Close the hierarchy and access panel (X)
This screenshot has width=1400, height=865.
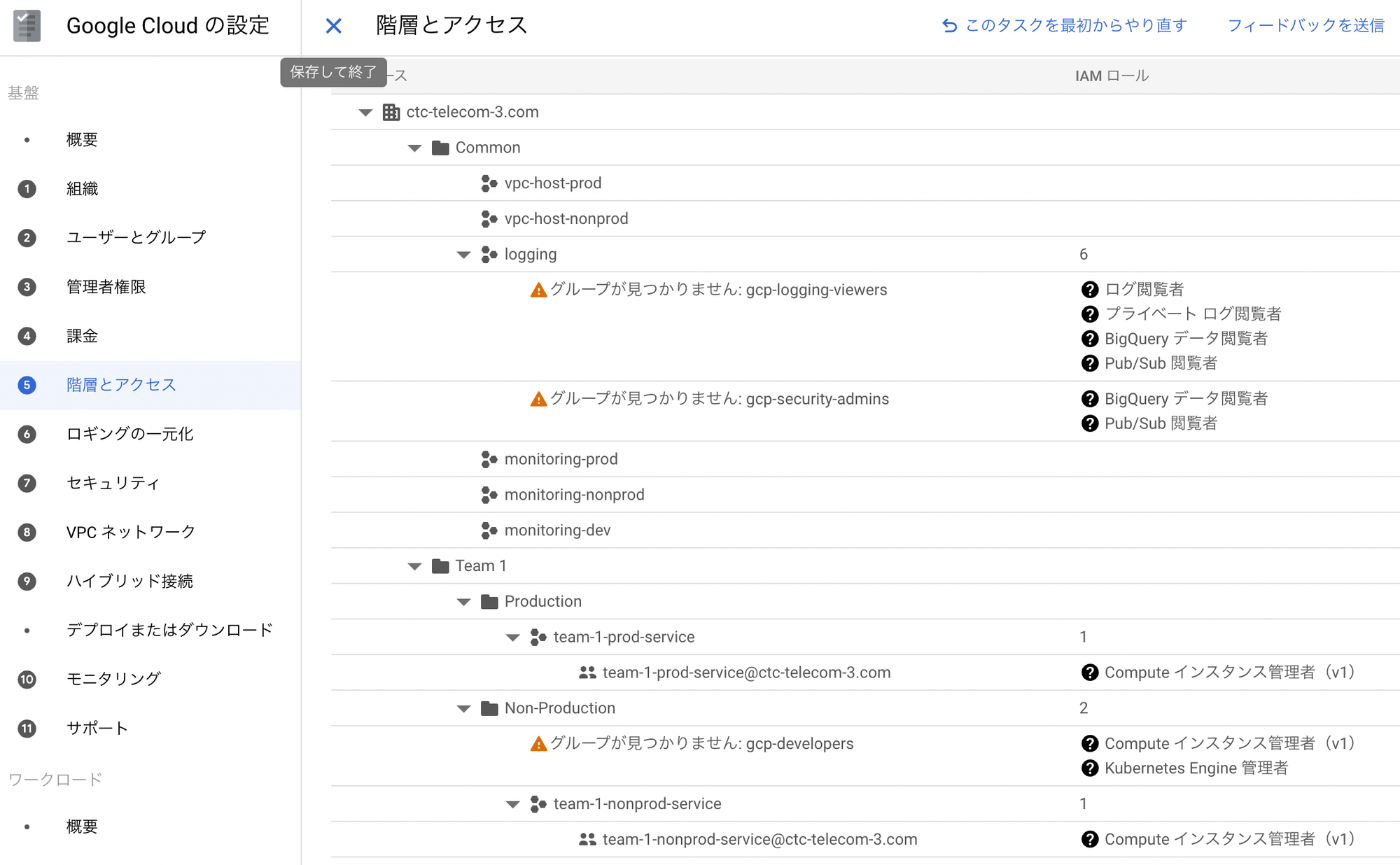pos(334,26)
